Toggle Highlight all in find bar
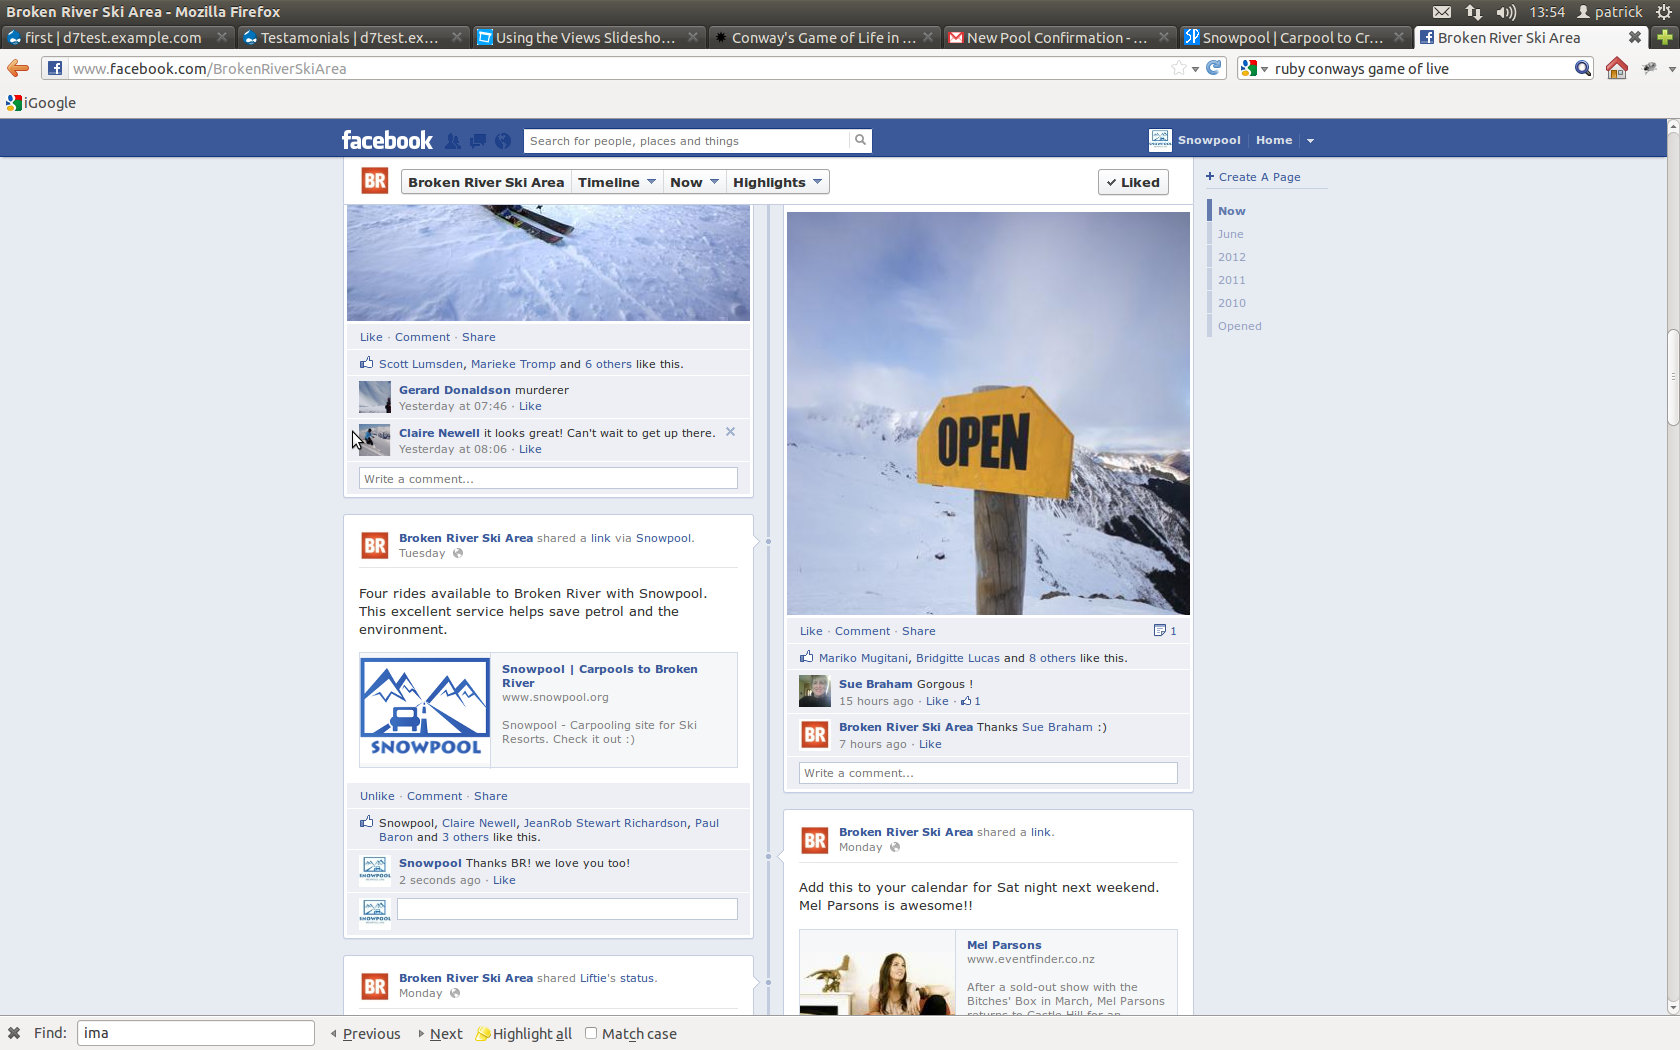Viewport: 1680px width, 1050px height. pyautogui.click(x=523, y=1033)
